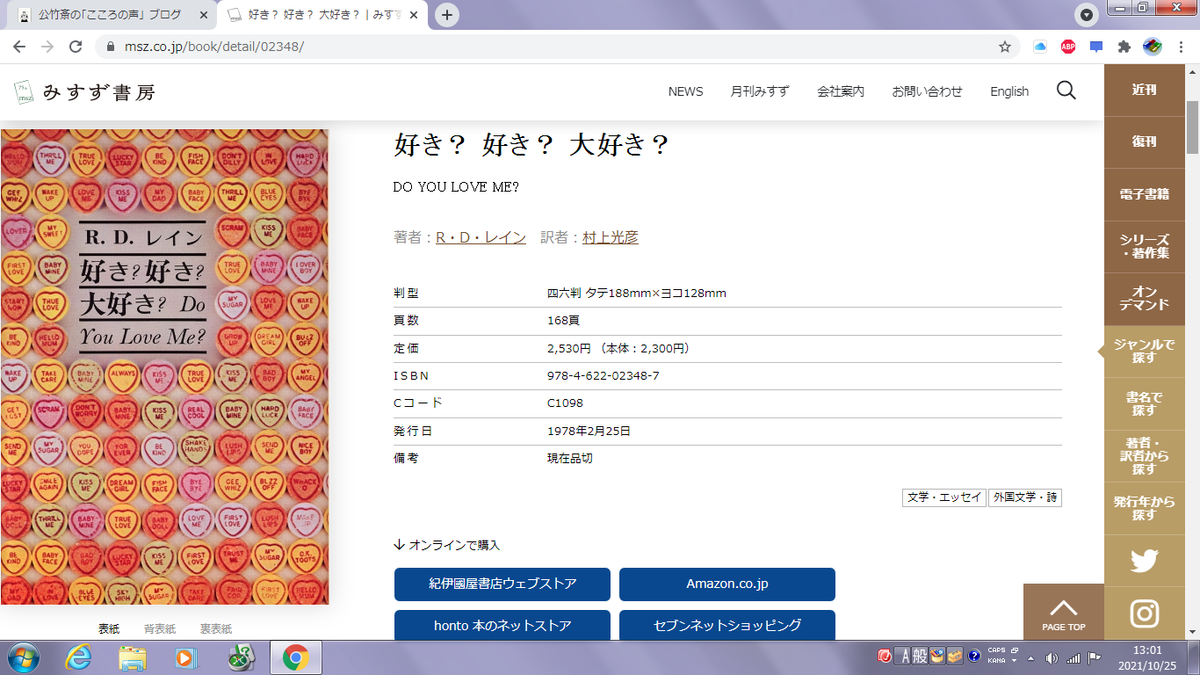This screenshot has height=675, width=1200.
Task: Buy at honto 本のネットストア
Action: tap(502, 626)
